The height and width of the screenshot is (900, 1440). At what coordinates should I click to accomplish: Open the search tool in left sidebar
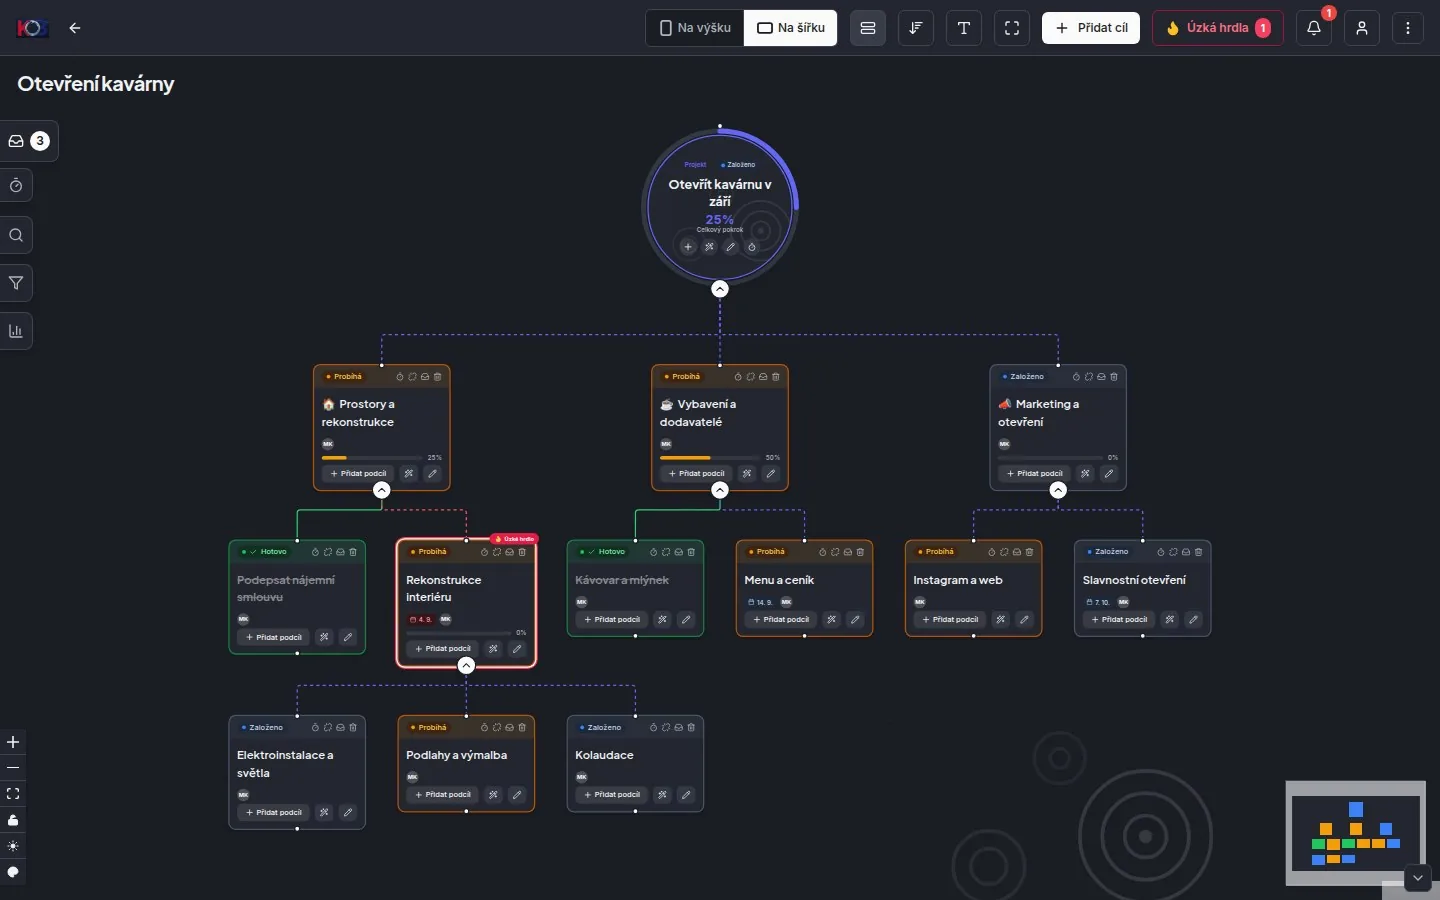coord(16,235)
